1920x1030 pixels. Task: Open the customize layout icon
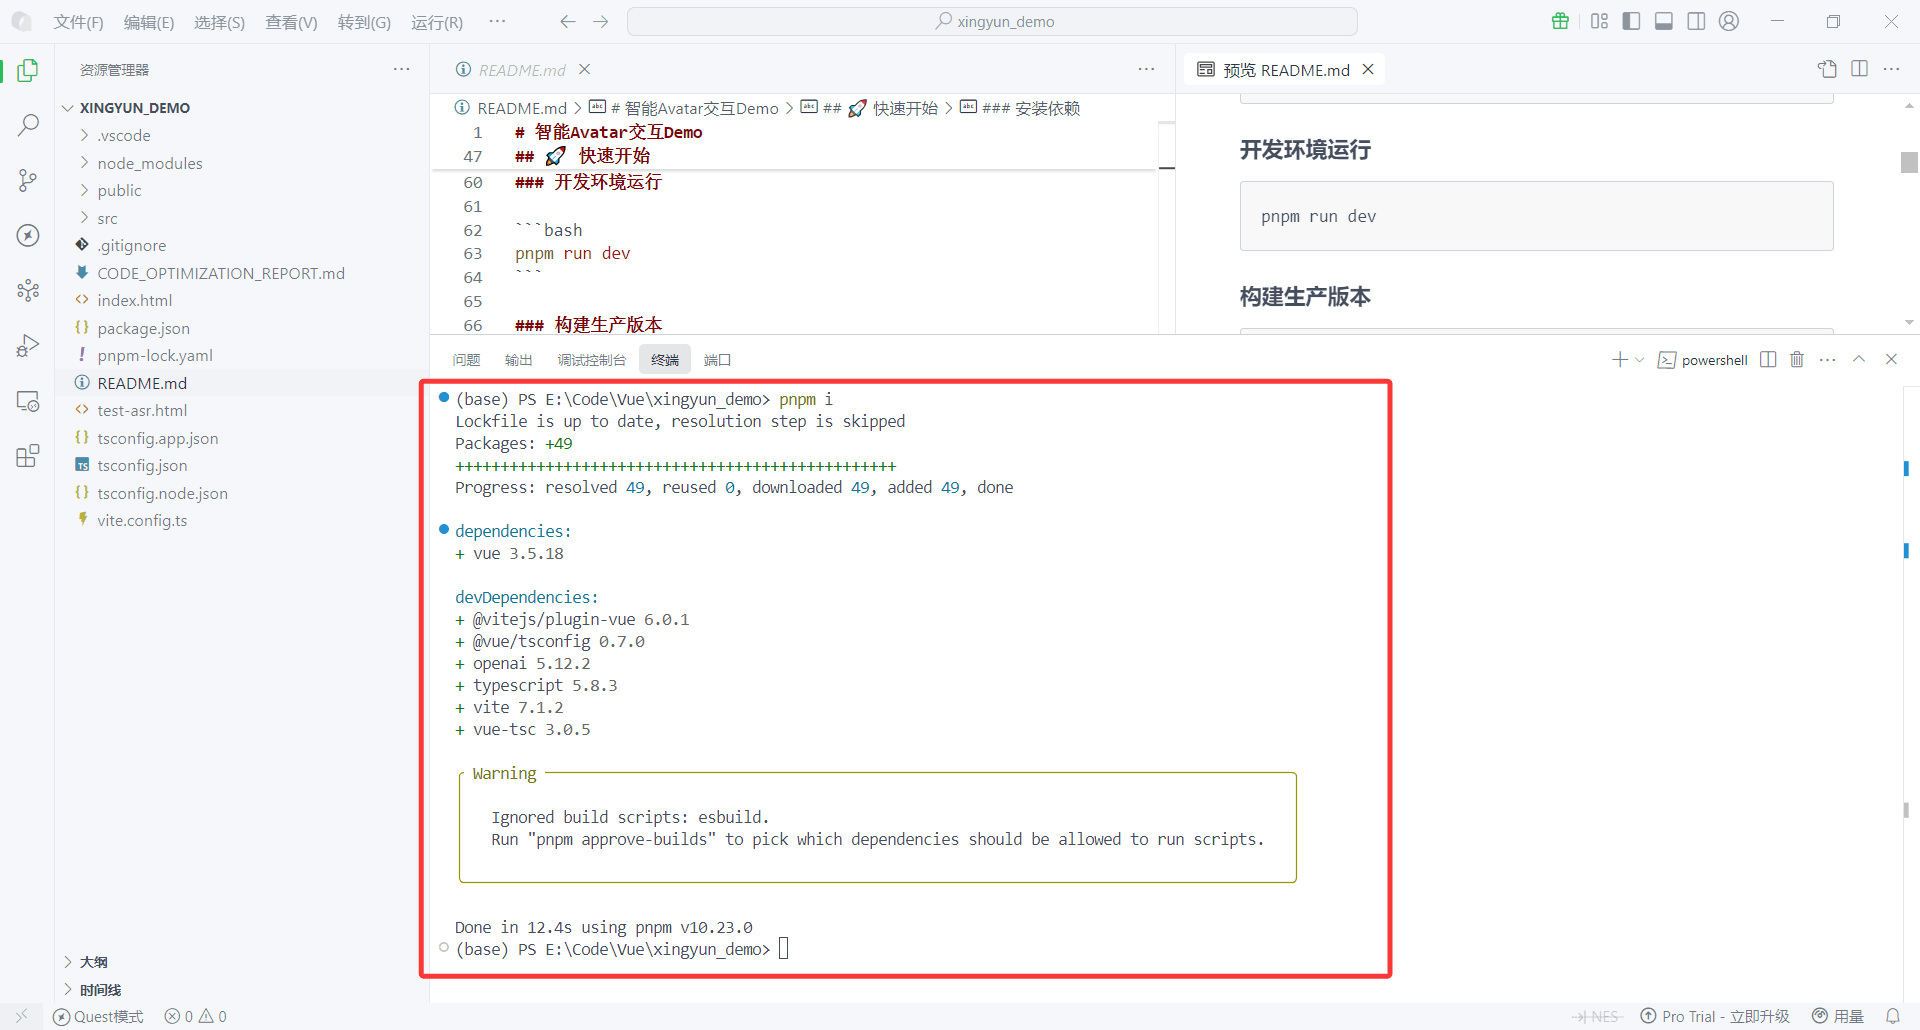(x=1599, y=21)
